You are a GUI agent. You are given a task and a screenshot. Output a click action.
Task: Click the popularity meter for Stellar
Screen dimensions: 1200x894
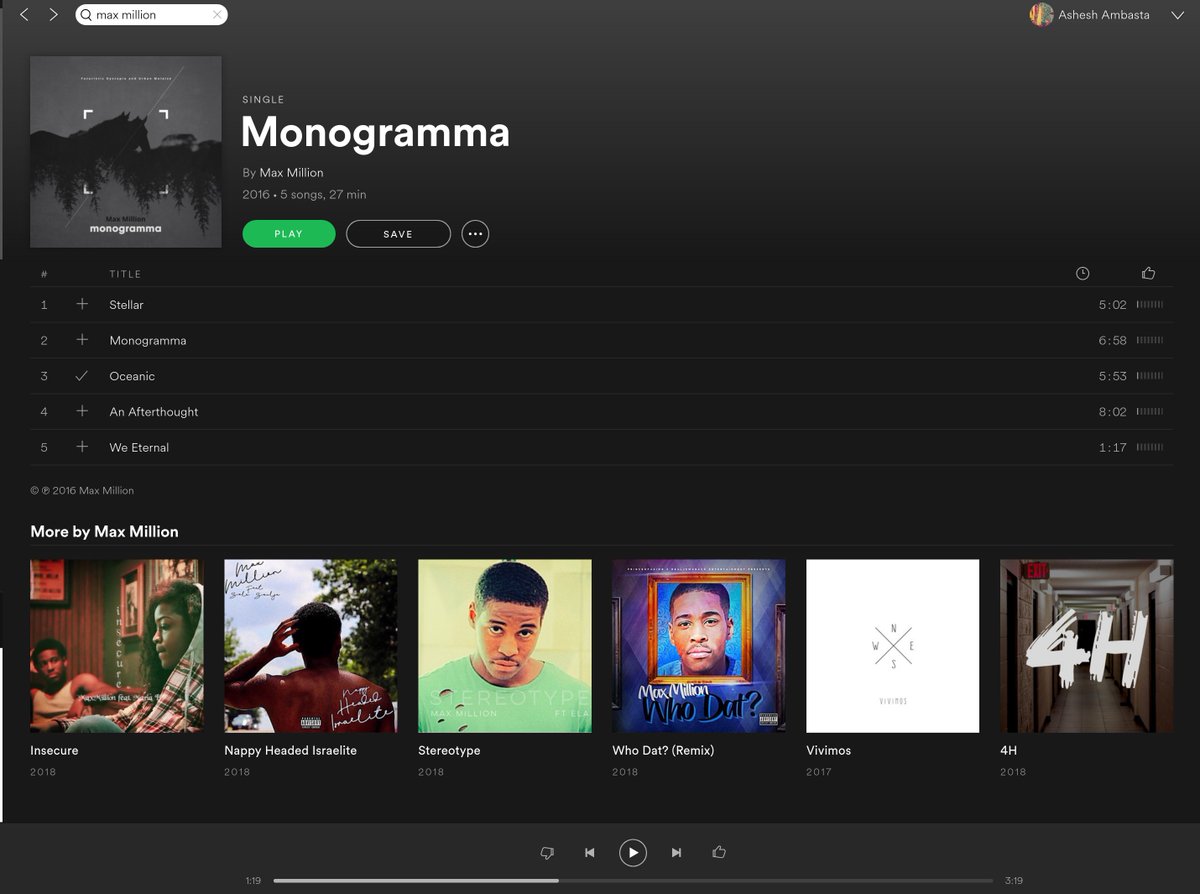point(1150,305)
